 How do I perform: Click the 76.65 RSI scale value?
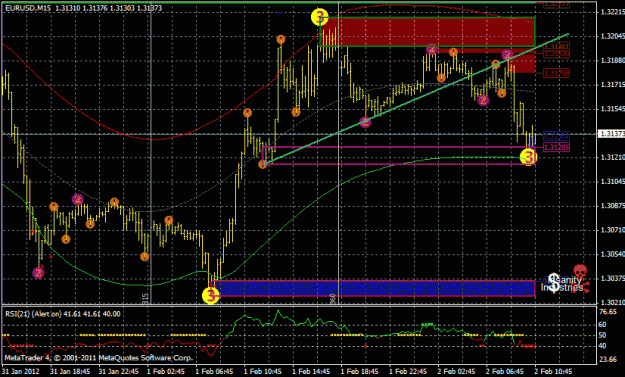pyautogui.click(x=608, y=312)
